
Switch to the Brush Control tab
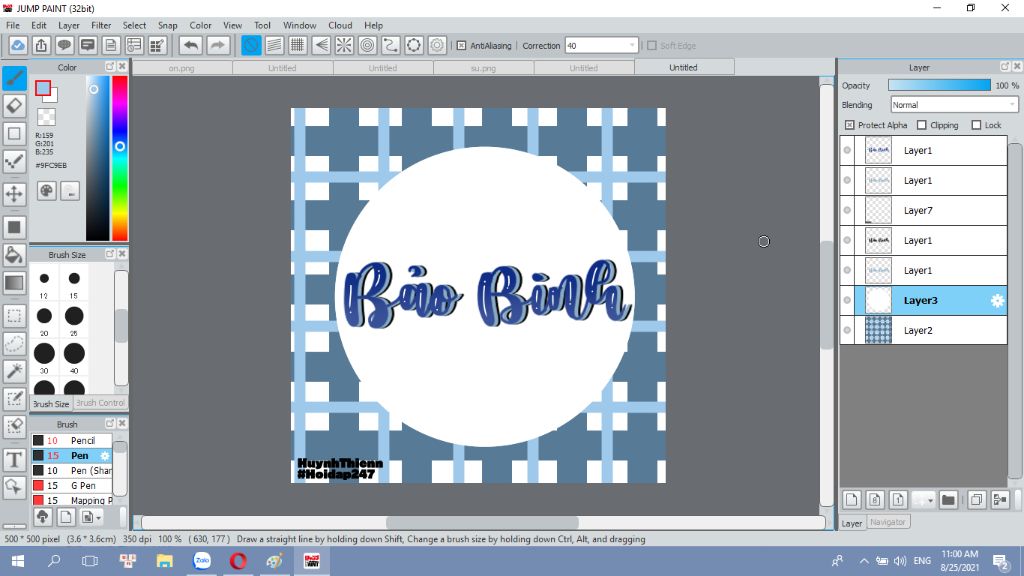point(100,403)
